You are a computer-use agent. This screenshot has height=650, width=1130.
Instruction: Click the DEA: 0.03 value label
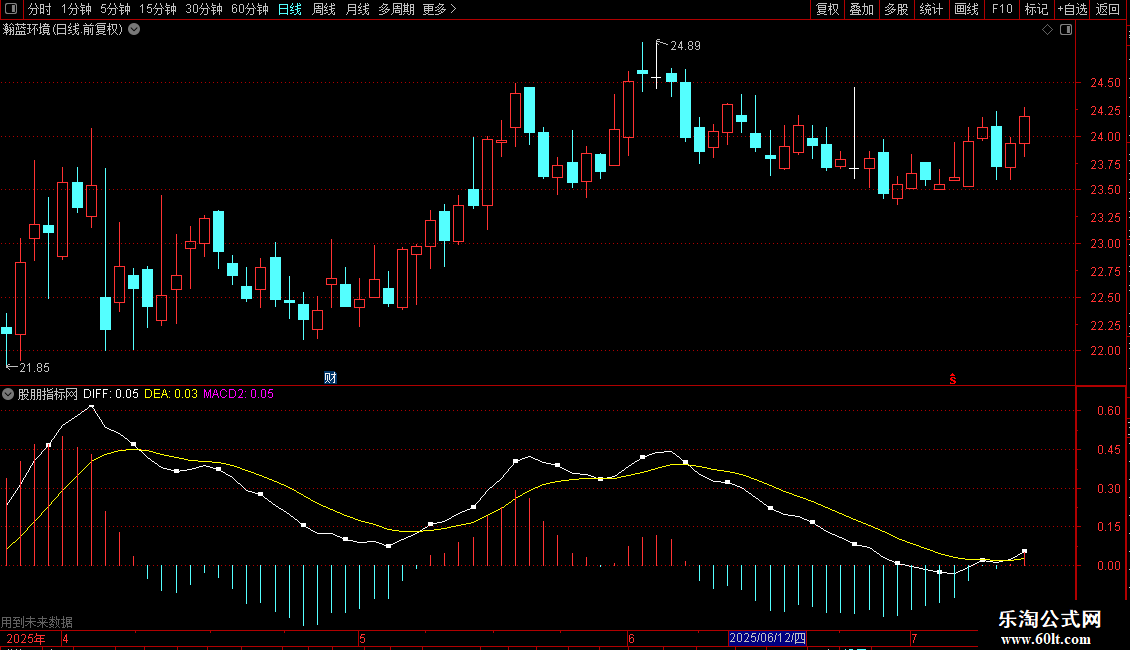pos(171,394)
